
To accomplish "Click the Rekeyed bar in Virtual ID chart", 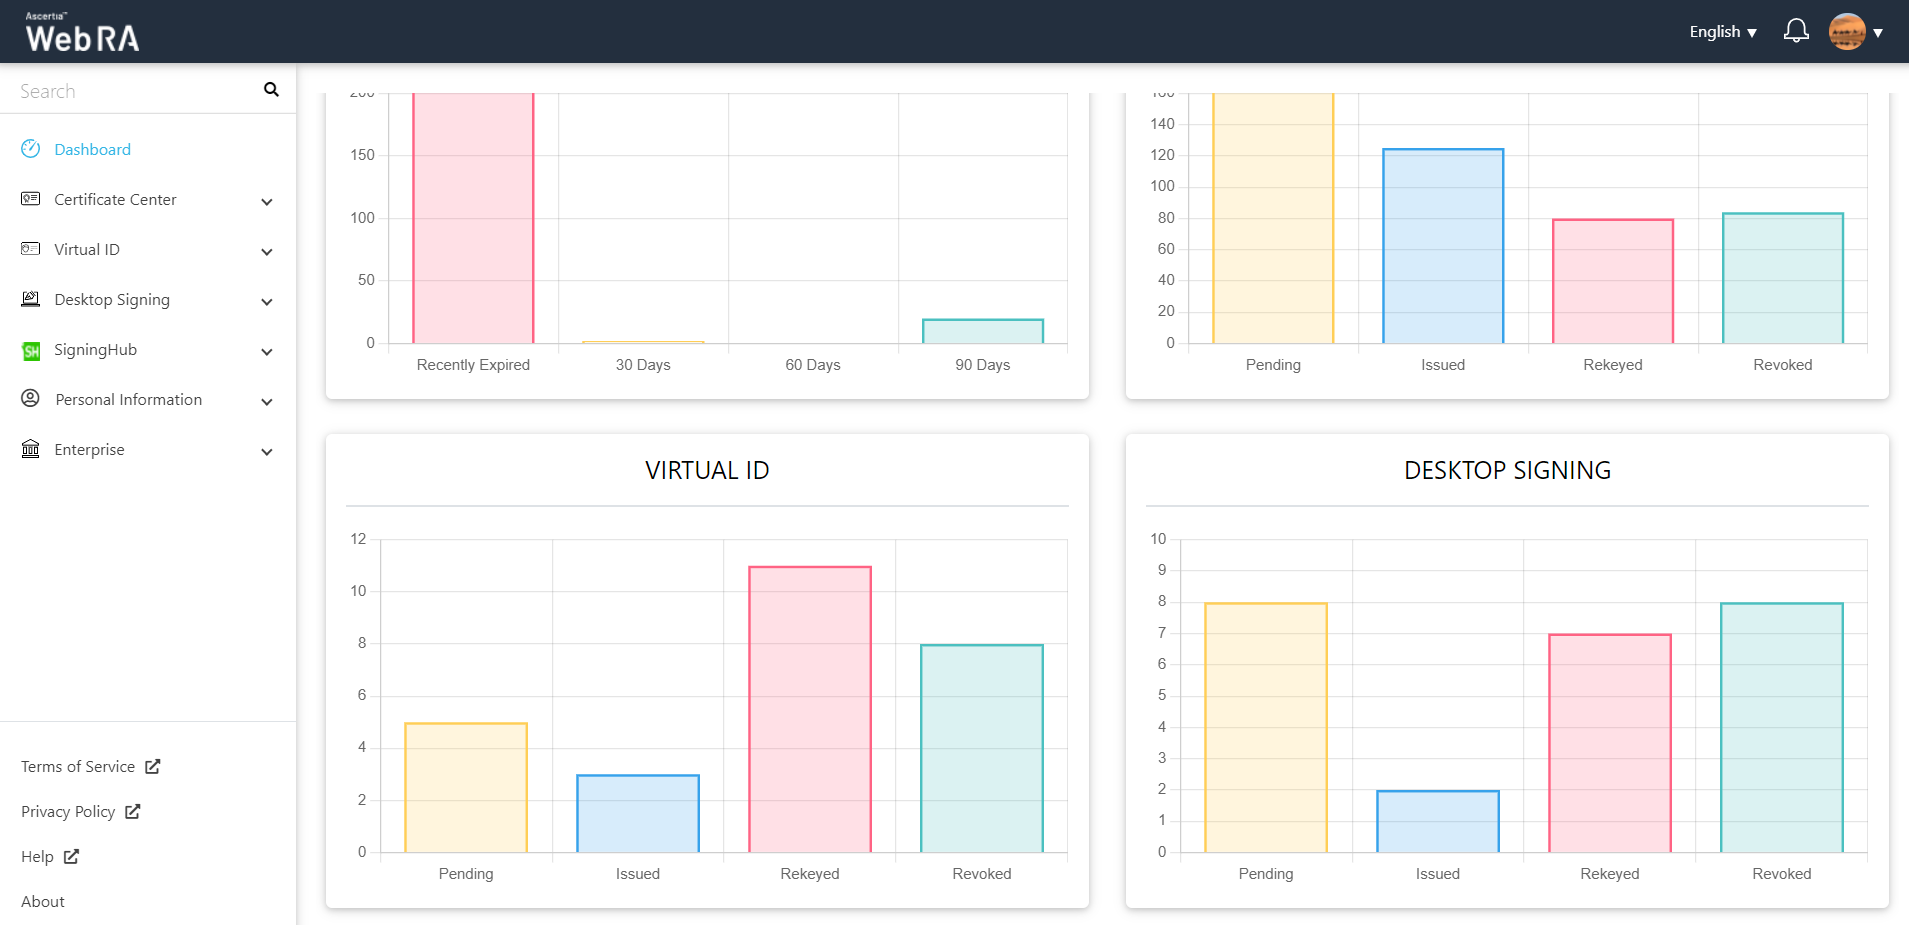I will coord(809,709).
